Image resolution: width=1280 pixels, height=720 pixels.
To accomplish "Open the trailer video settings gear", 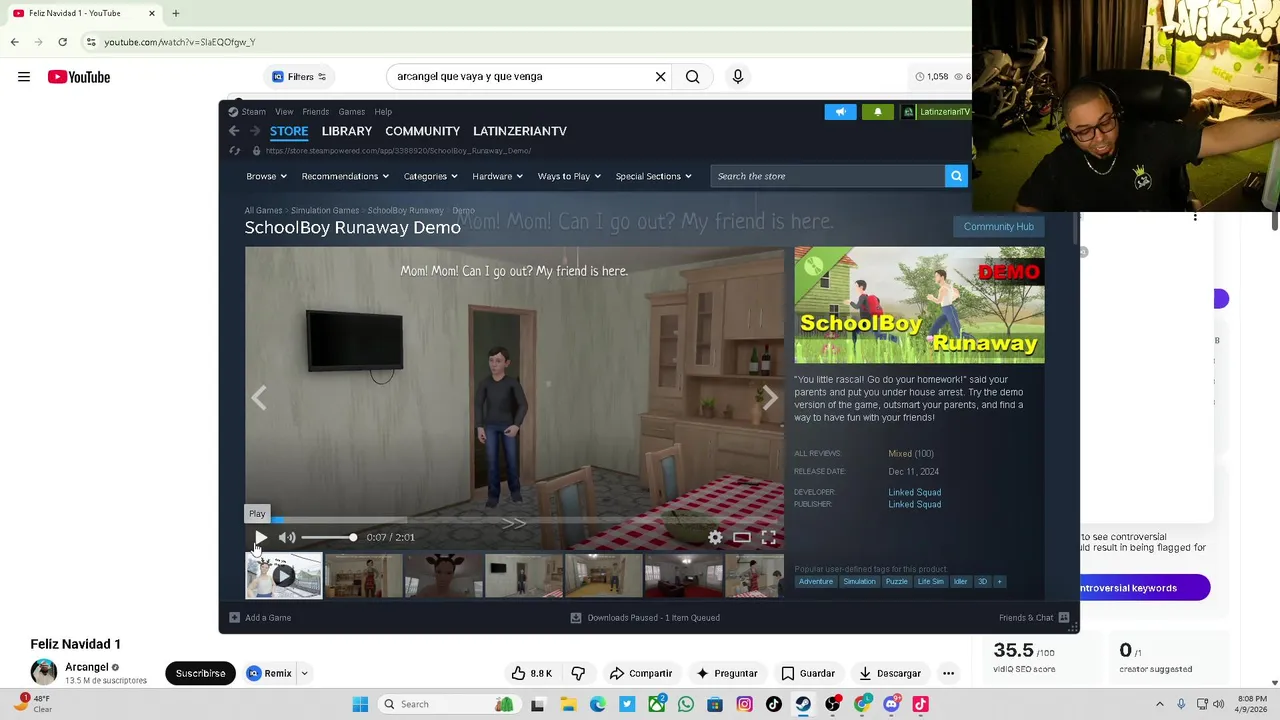I will coord(715,537).
